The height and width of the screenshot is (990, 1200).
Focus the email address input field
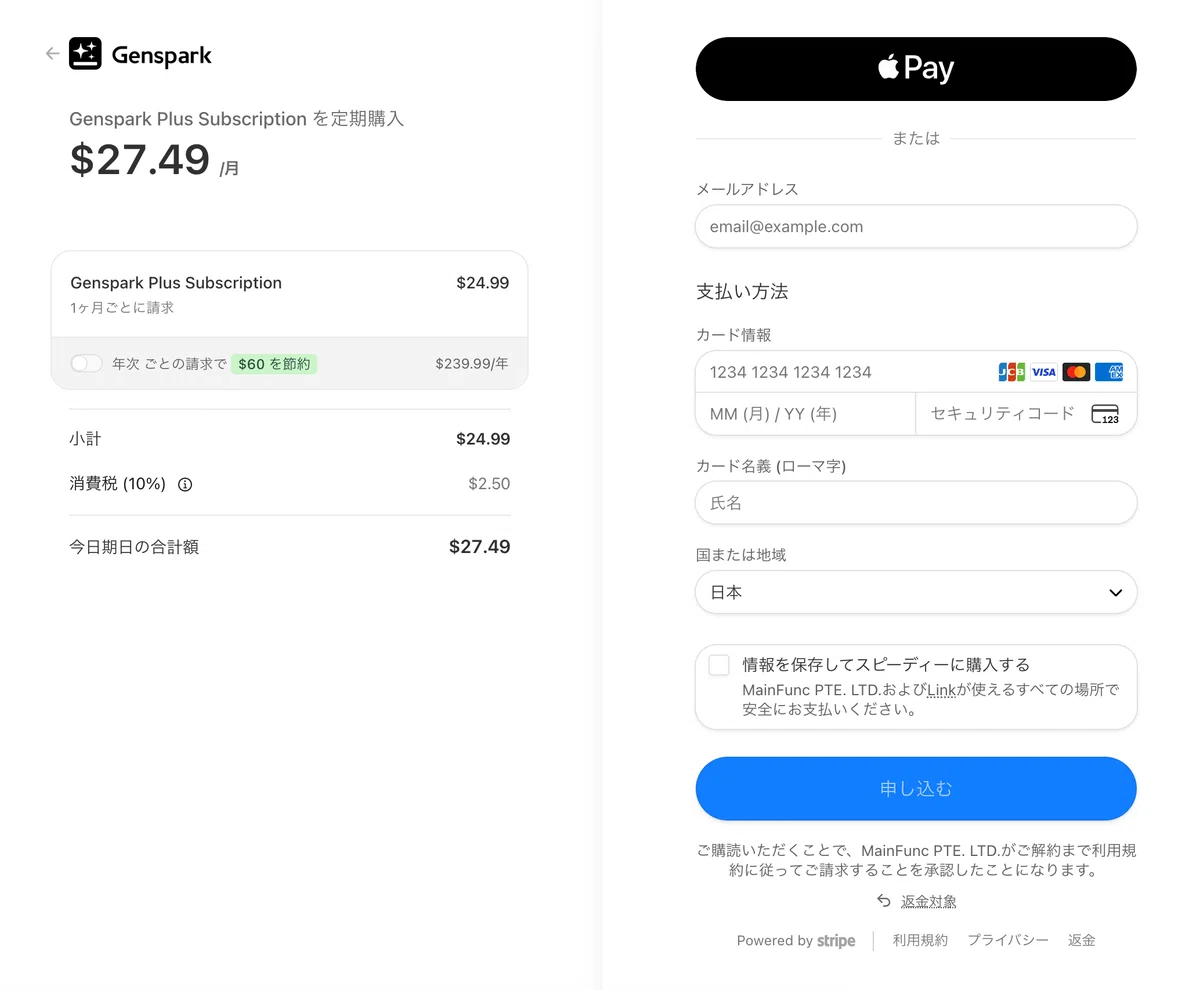(x=916, y=226)
